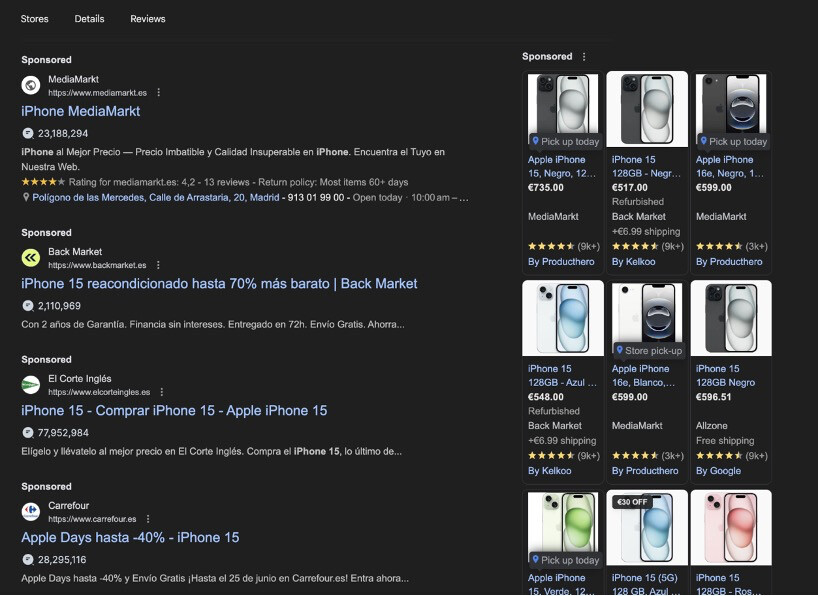
Task: Click the Back Market logo icon
Action: [x=31, y=258]
